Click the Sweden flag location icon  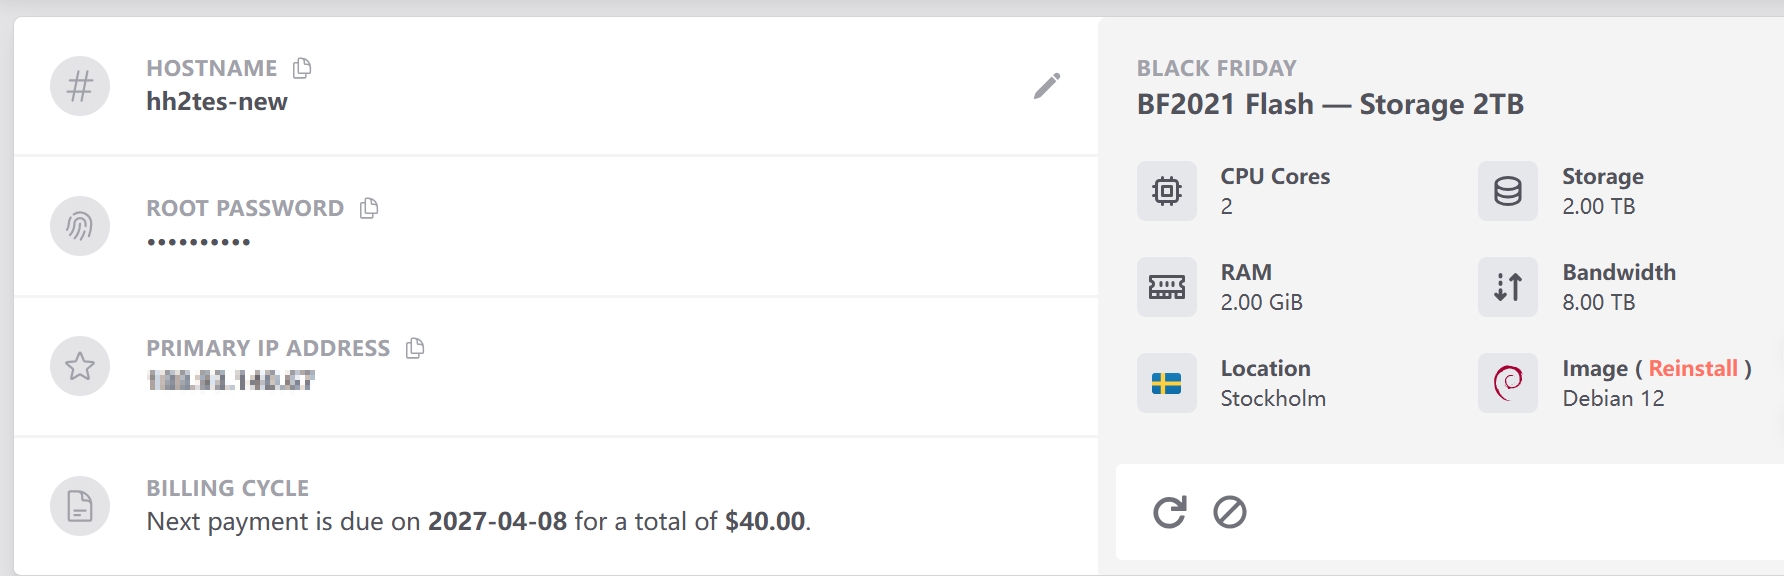point(1166,383)
